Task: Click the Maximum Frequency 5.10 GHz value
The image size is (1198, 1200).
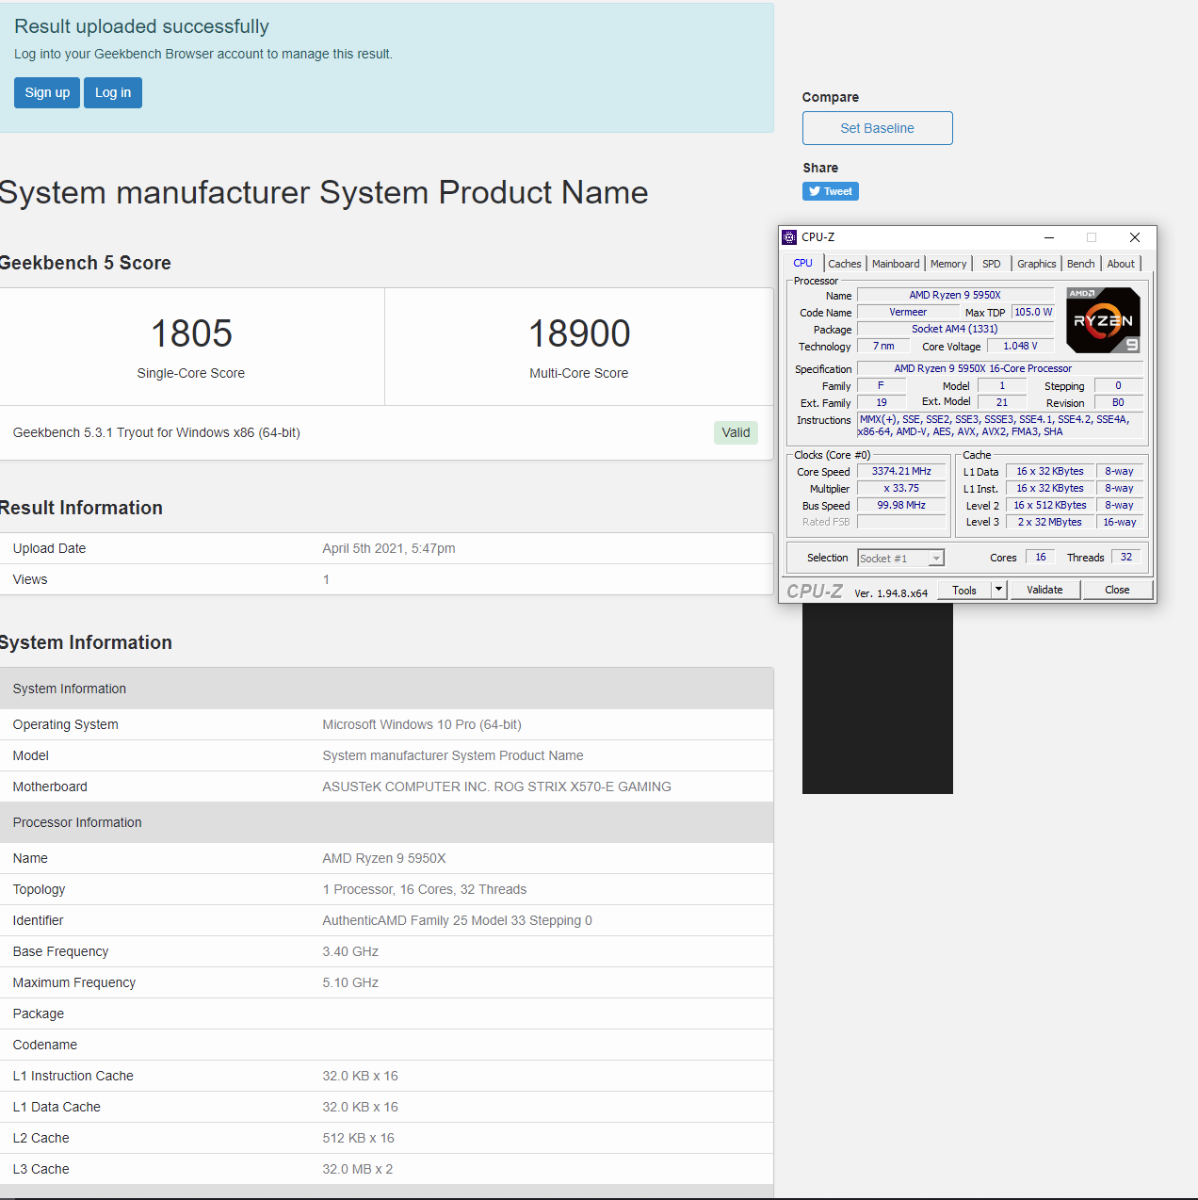Action: click(350, 983)
